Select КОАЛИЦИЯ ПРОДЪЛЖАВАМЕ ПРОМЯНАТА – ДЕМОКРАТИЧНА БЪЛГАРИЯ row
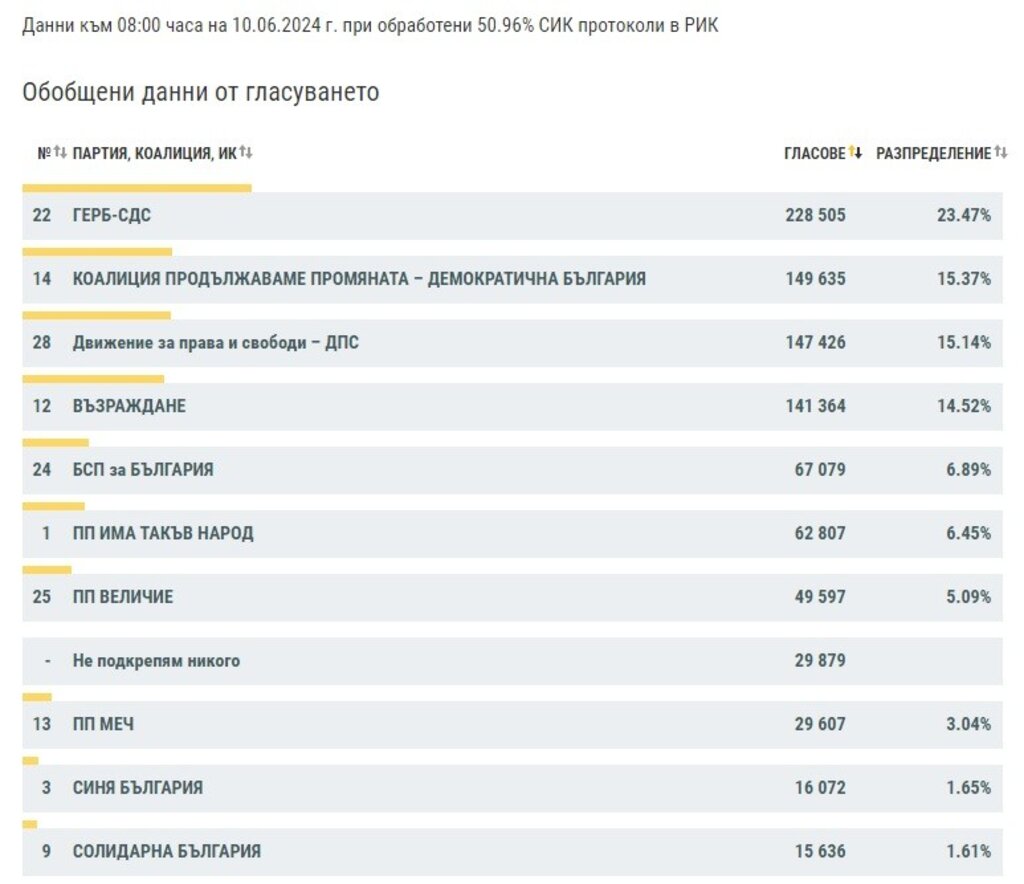Viewport: 1024px width, 884px height. (x=359, y=279)
